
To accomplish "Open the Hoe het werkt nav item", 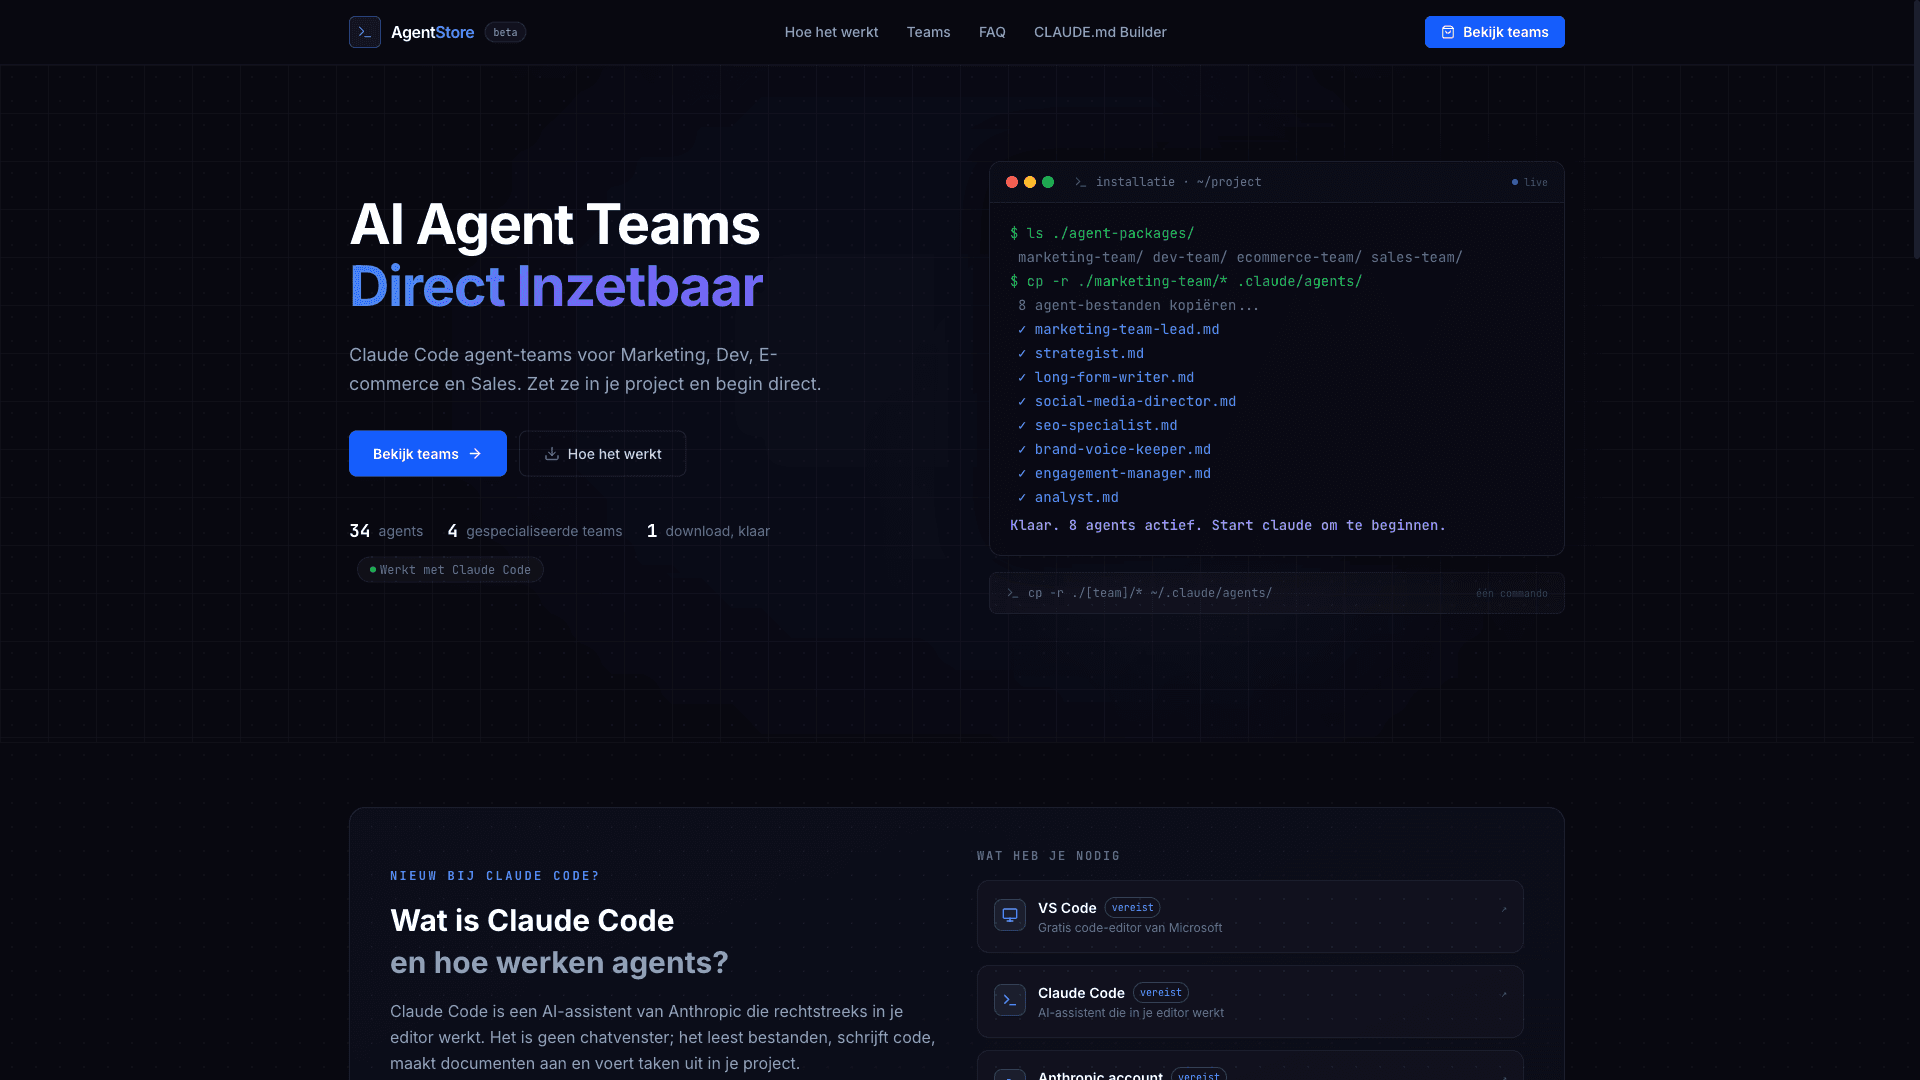I will tap(831, 32).
